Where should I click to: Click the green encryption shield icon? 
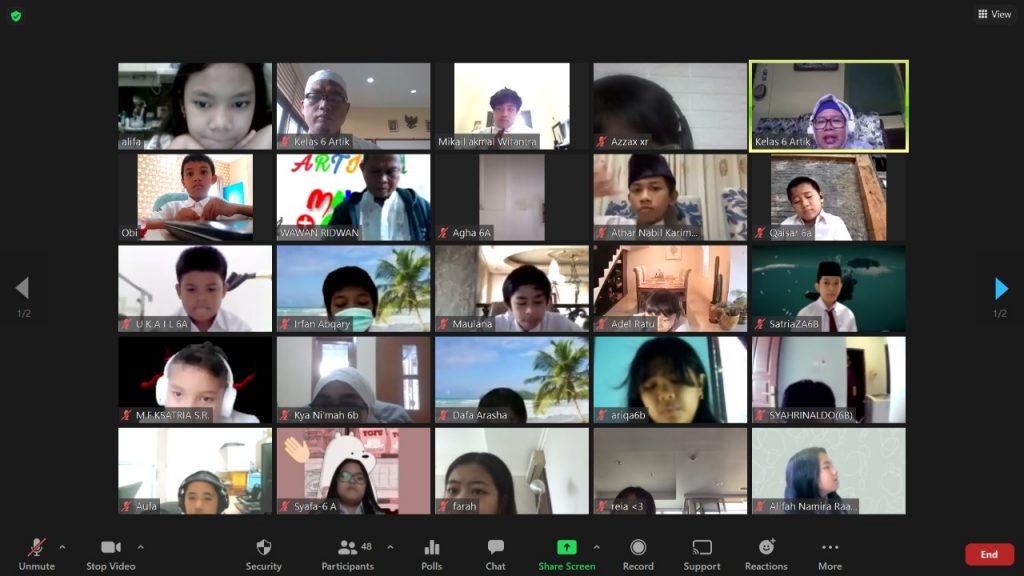pyautogui.click(x=16, y=16)
